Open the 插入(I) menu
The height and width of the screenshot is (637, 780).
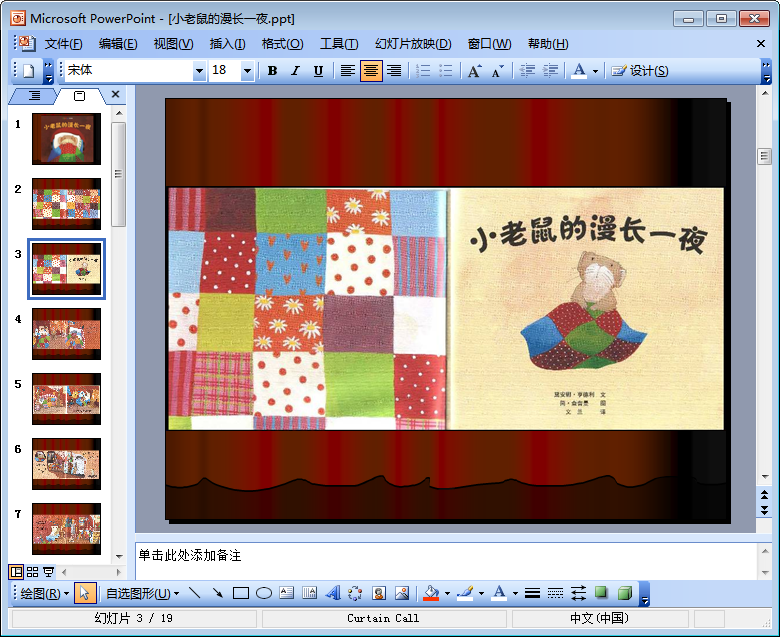click(227, 44)
